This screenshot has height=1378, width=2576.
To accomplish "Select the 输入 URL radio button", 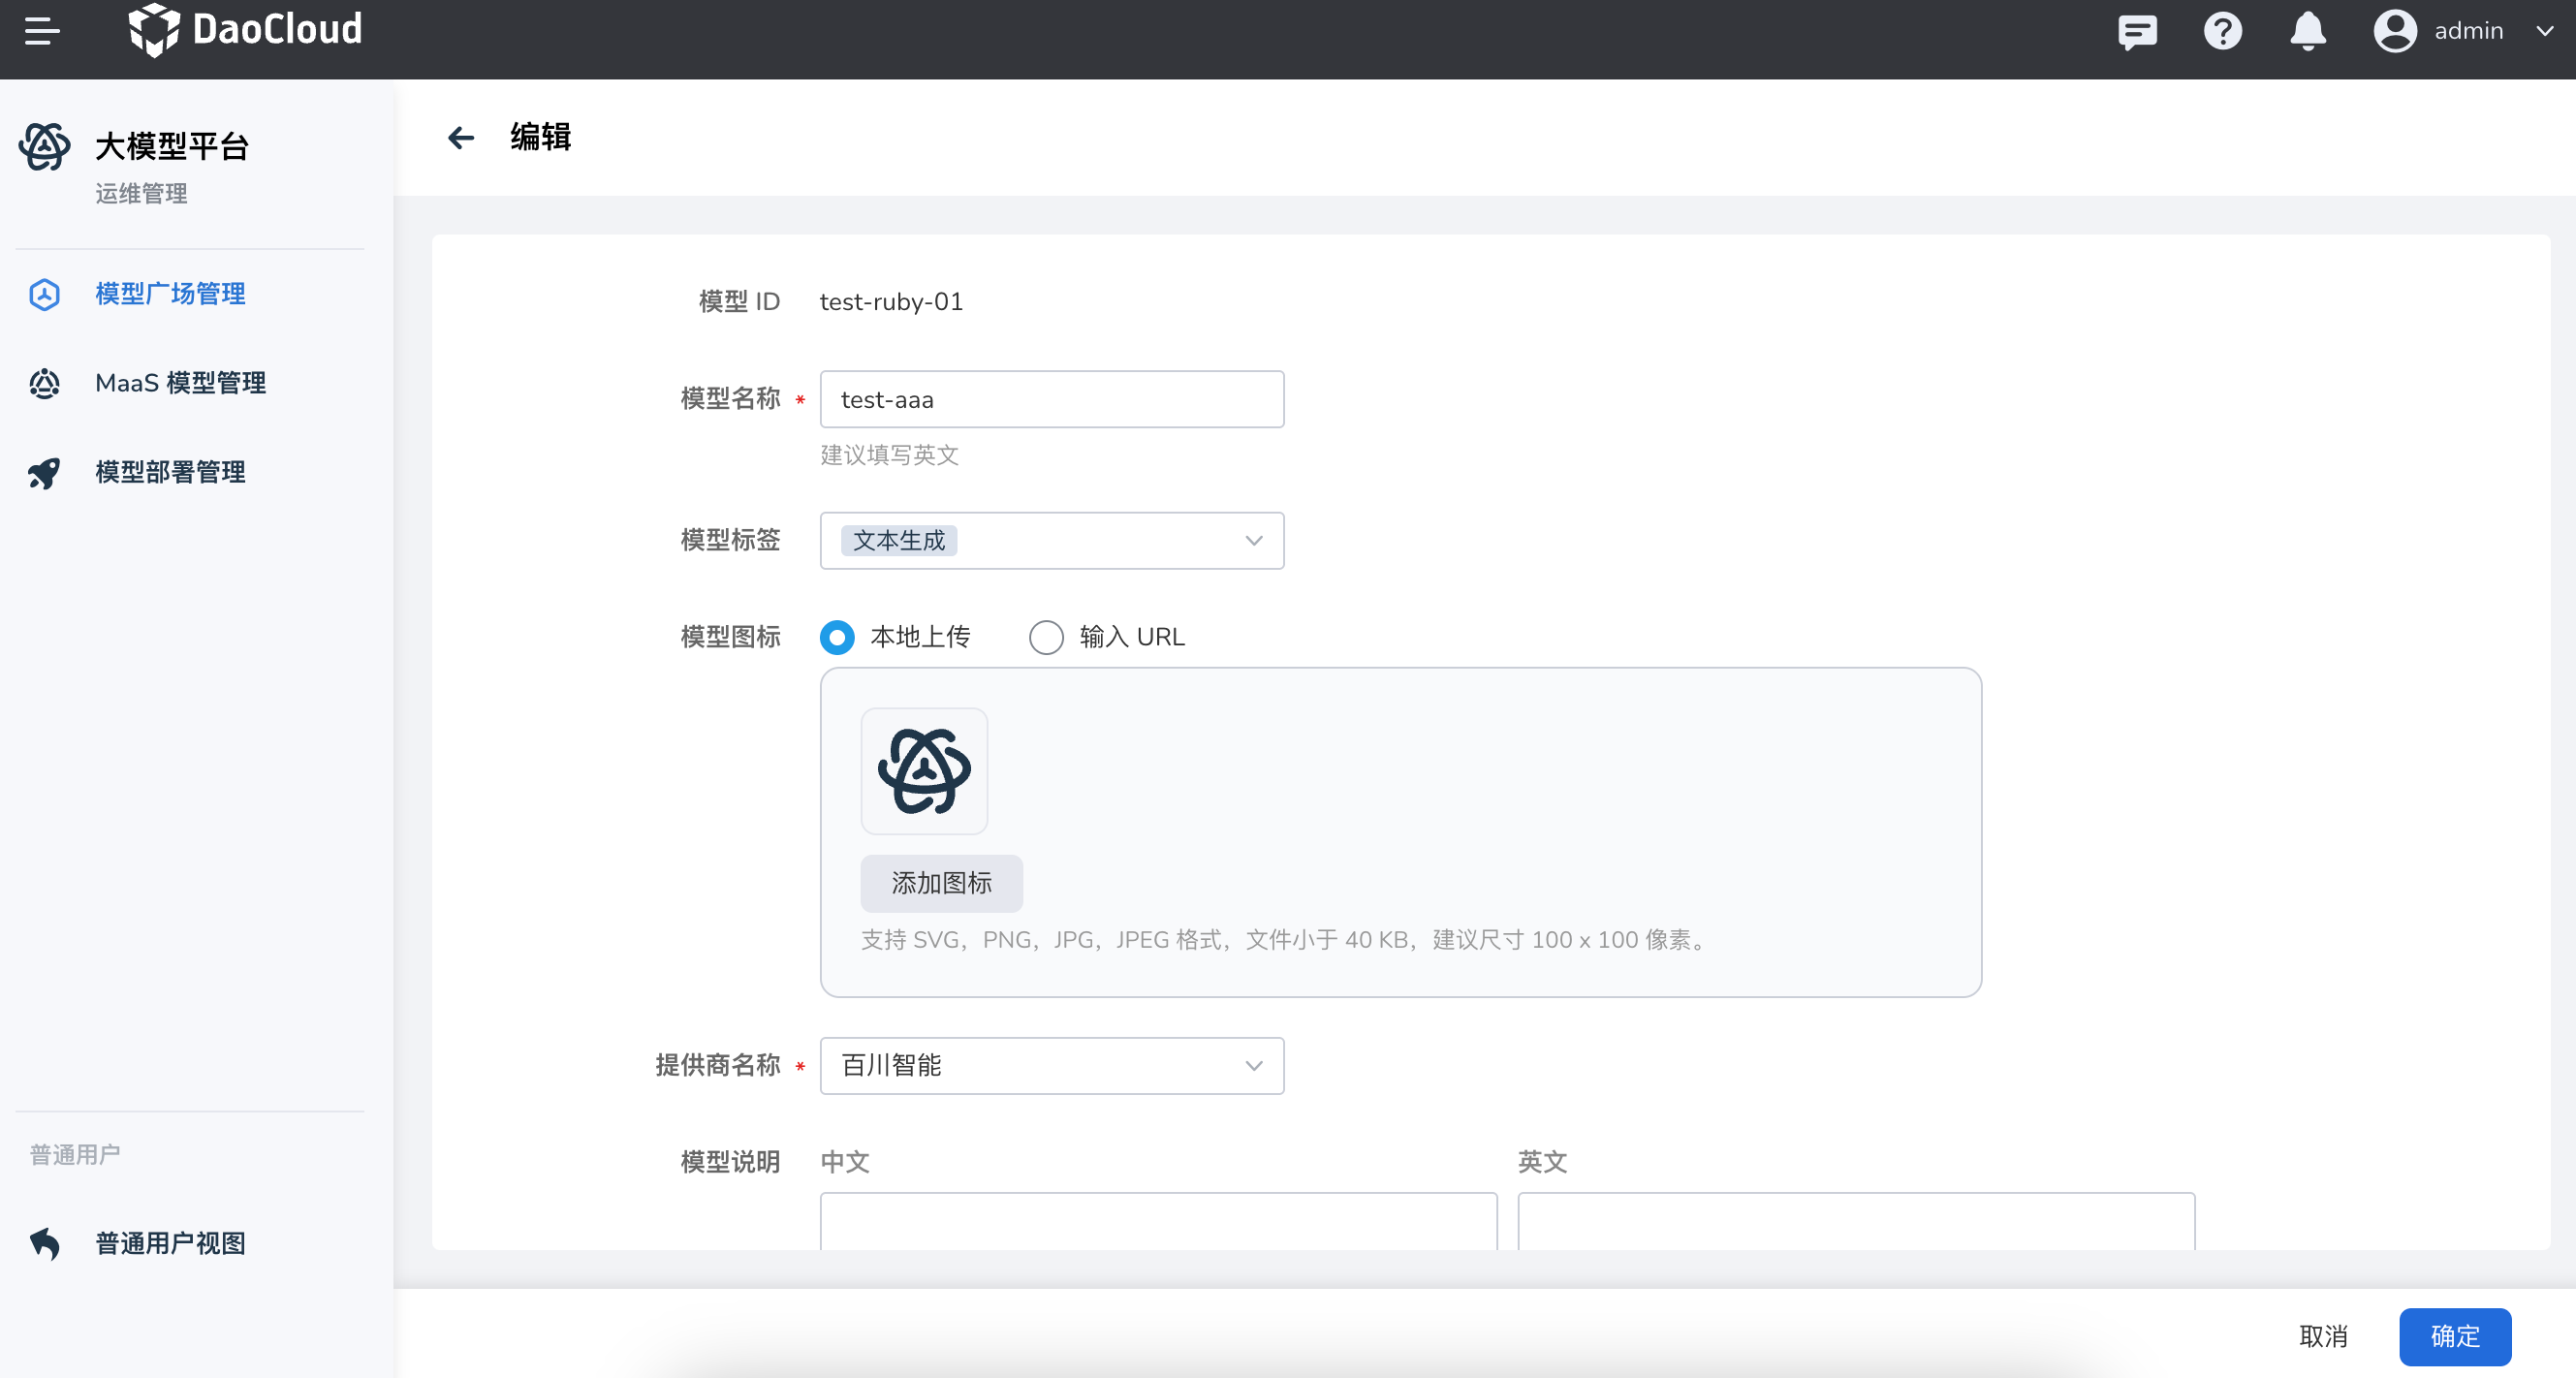I will pyautogui.click(x=1046, y=637).
